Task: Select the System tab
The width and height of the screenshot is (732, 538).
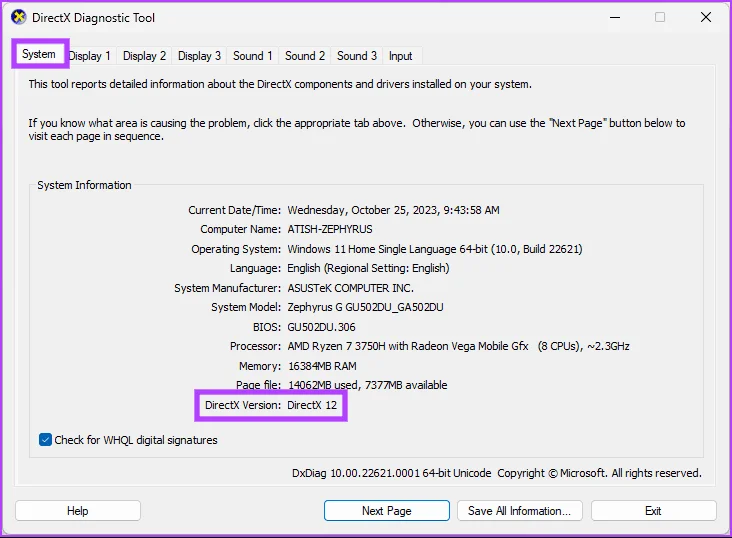Action: point(39,54)
